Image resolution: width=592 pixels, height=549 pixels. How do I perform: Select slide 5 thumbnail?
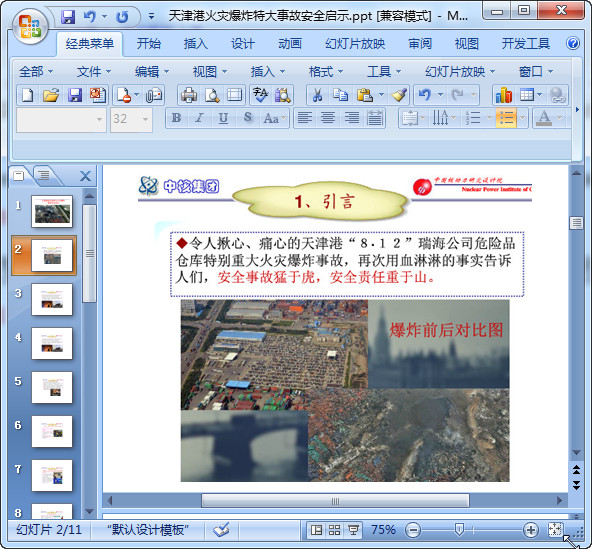point(52,388)
